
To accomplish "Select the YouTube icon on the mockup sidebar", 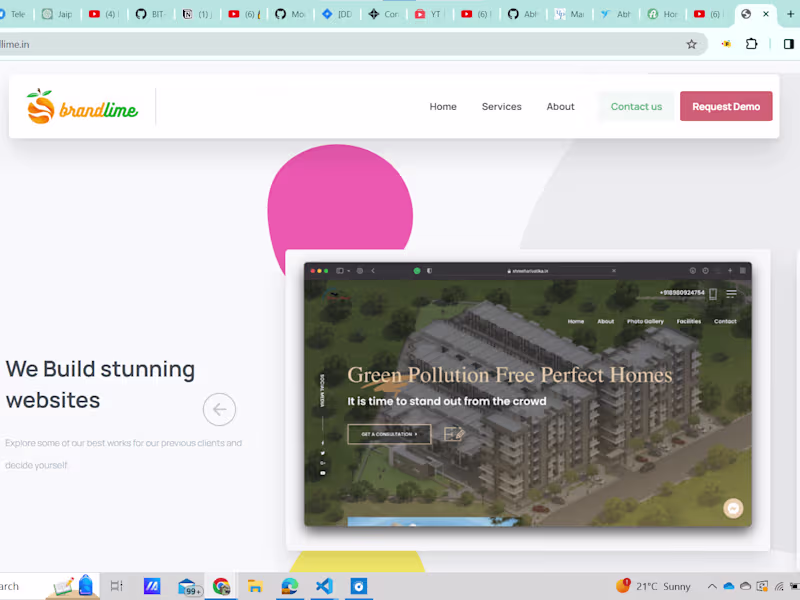I will click(322, 473).
